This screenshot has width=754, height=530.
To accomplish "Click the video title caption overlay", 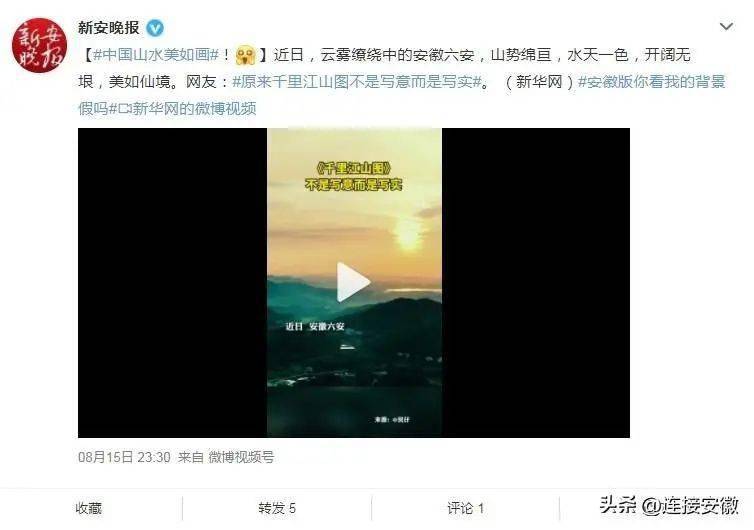I will 354,176.
